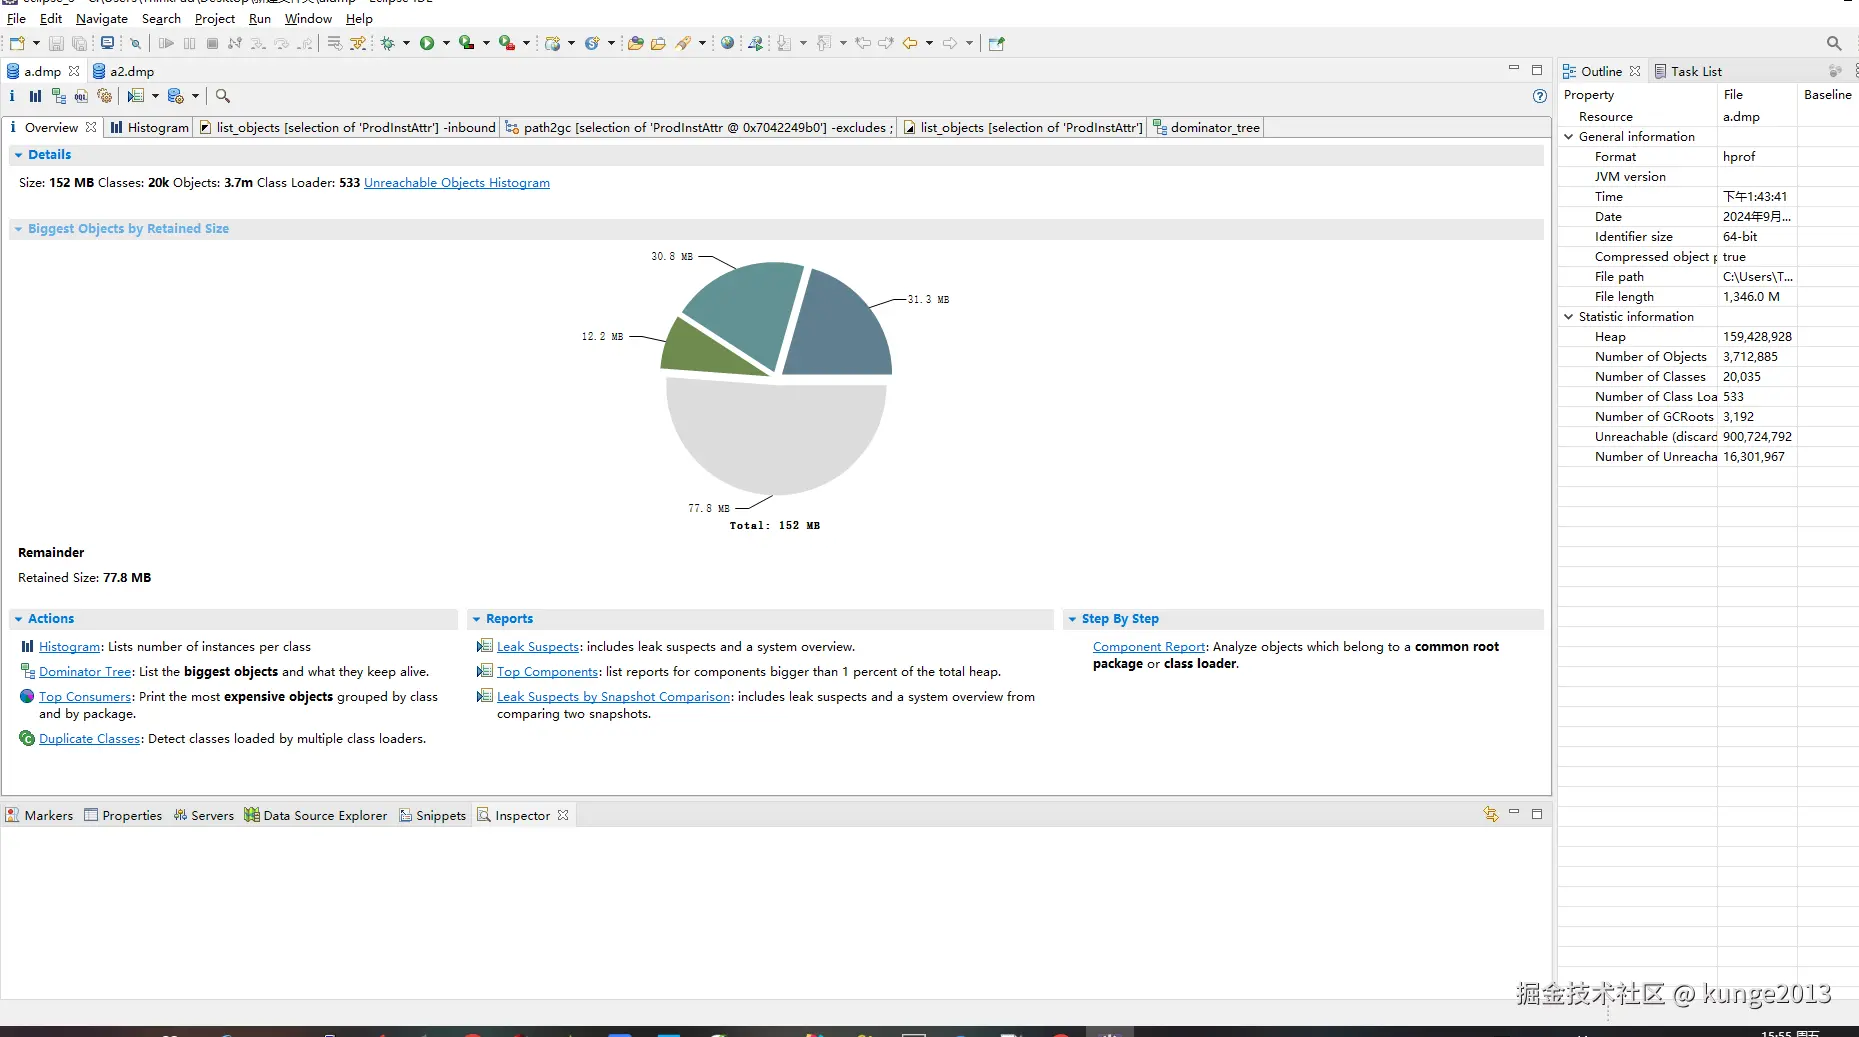The width and height of the screenshot is (1859, 1037).
Task: Open the Histogram action link
Action: 70,647
